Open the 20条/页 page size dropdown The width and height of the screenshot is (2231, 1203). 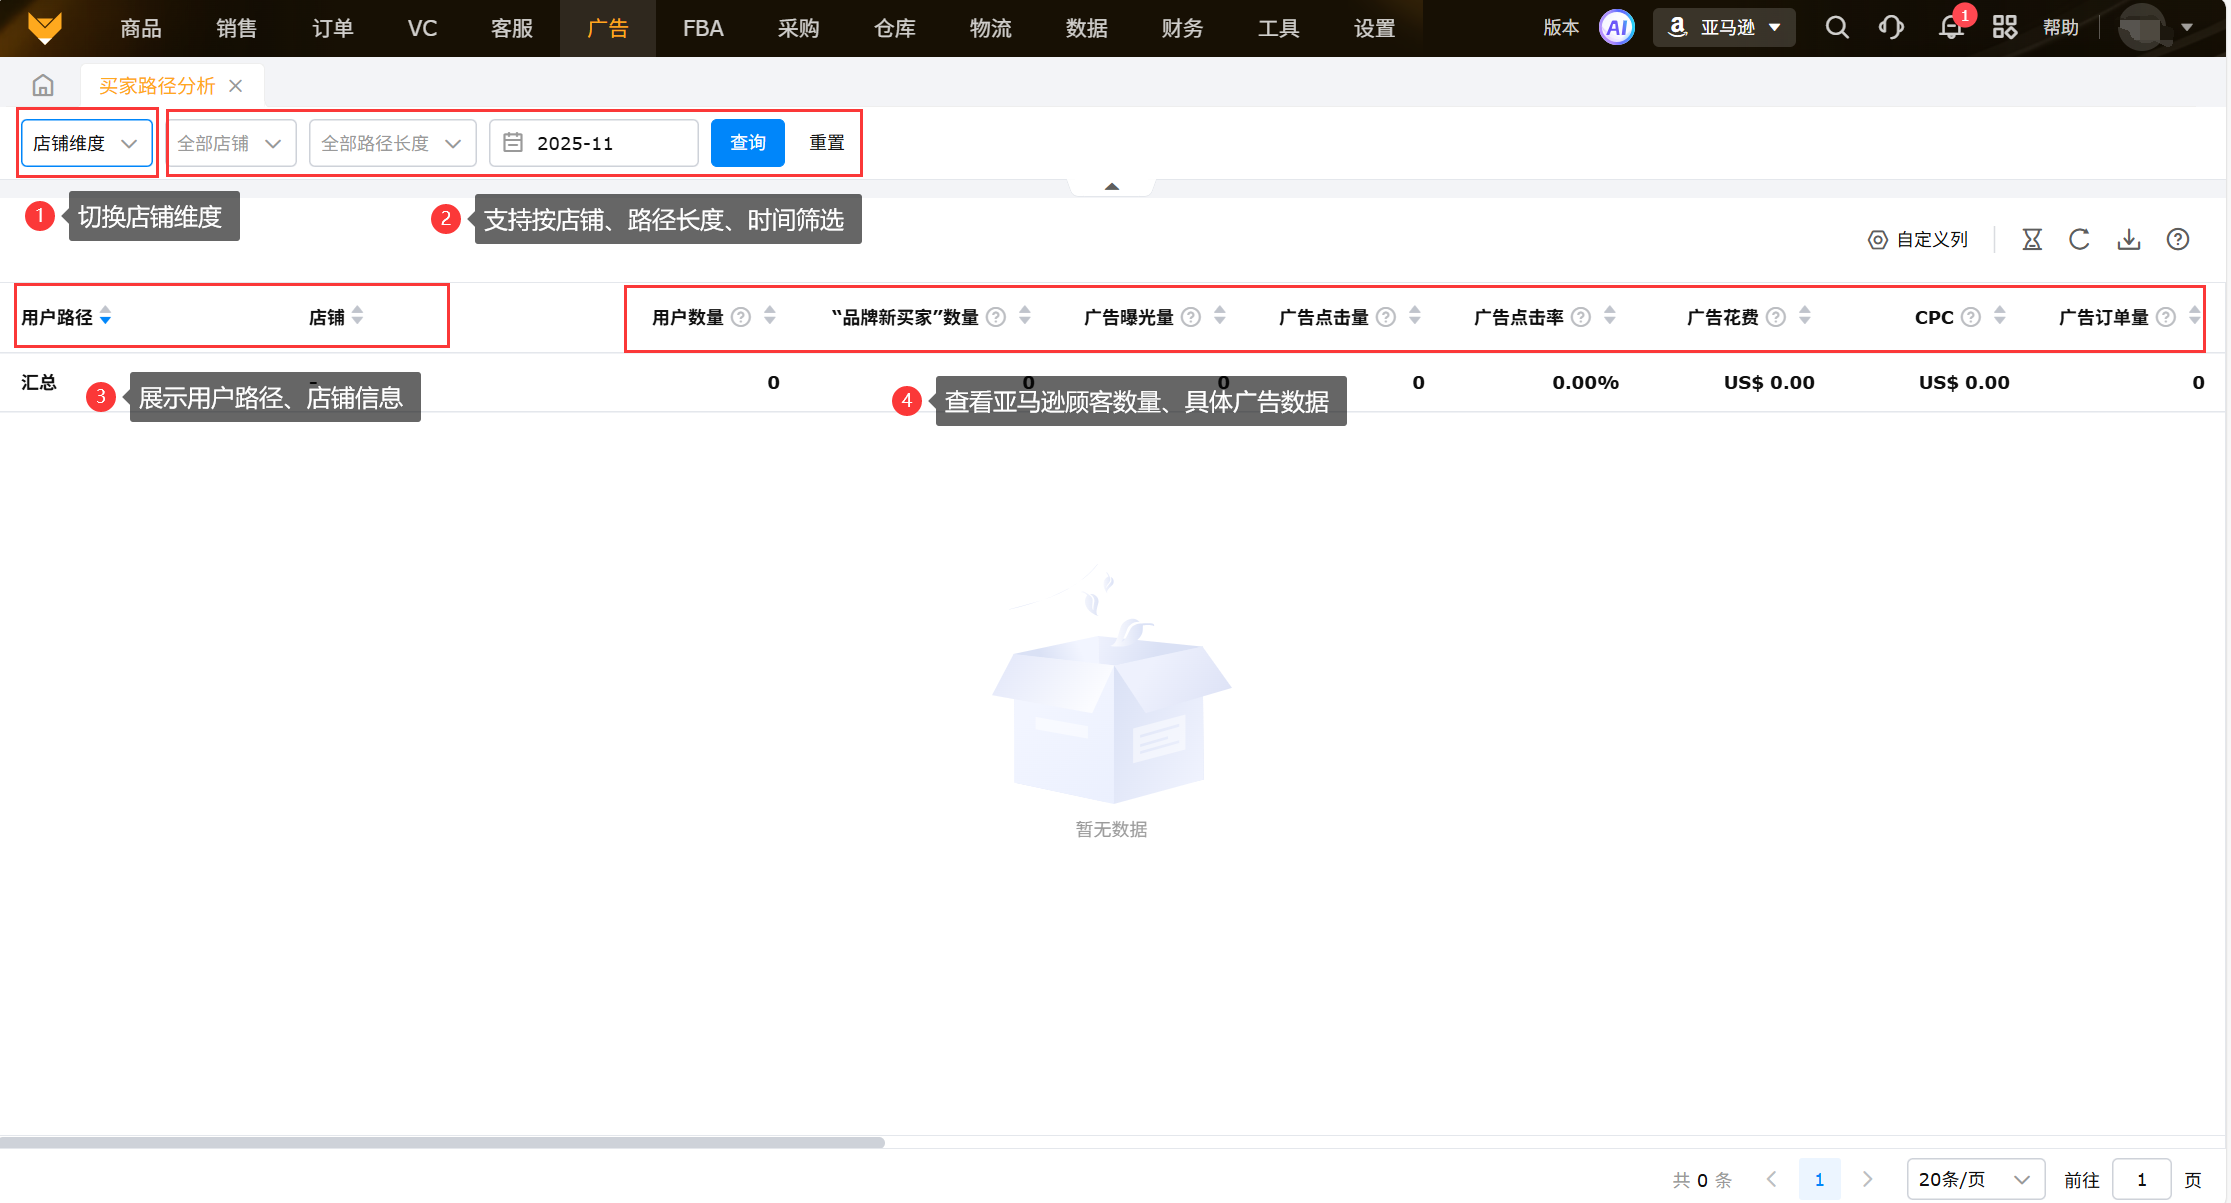[1974, 1179]
